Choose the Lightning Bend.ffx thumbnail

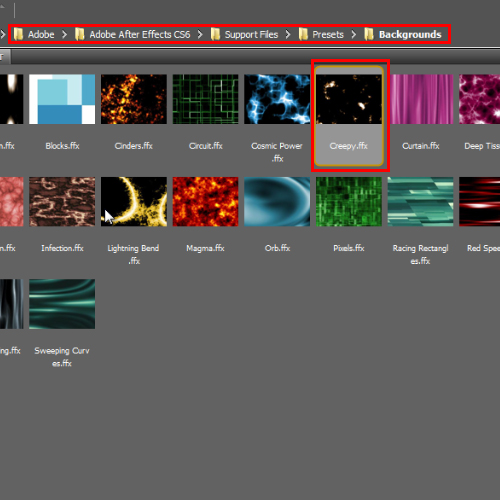pyautogui.click(x=134, y=201)
